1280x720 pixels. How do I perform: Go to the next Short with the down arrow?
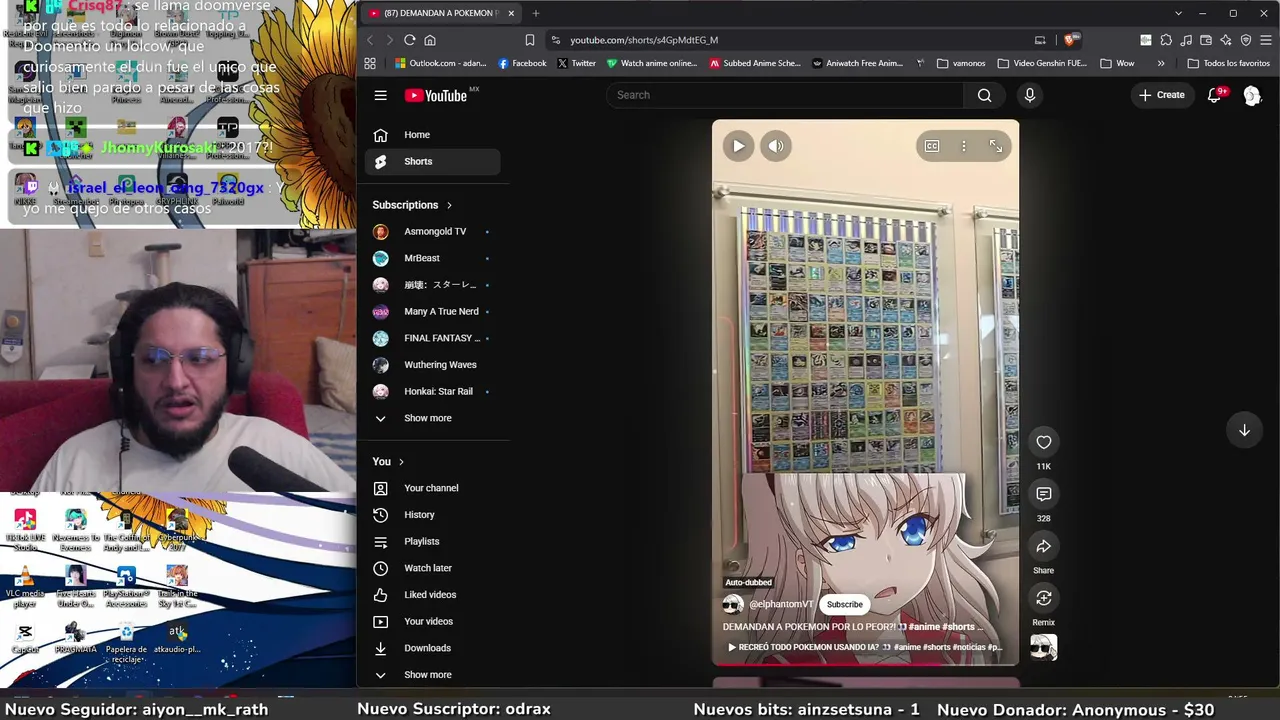1244,430
